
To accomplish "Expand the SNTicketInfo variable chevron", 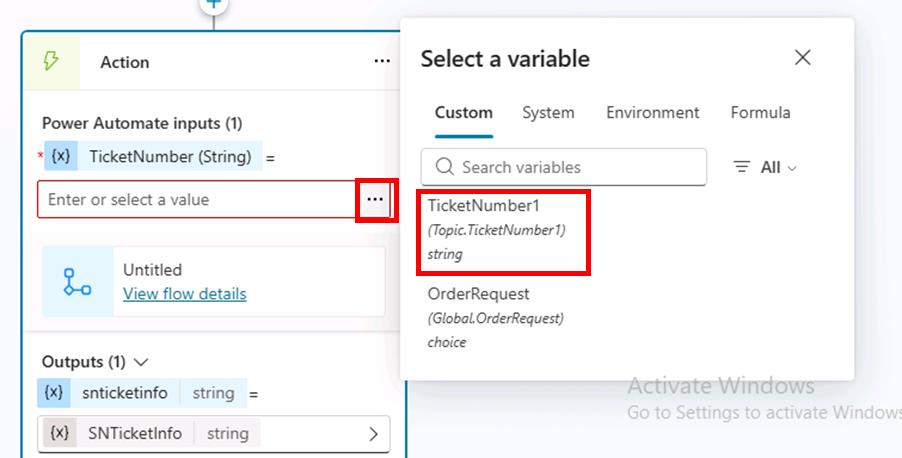I will click(x=374, y=434).
